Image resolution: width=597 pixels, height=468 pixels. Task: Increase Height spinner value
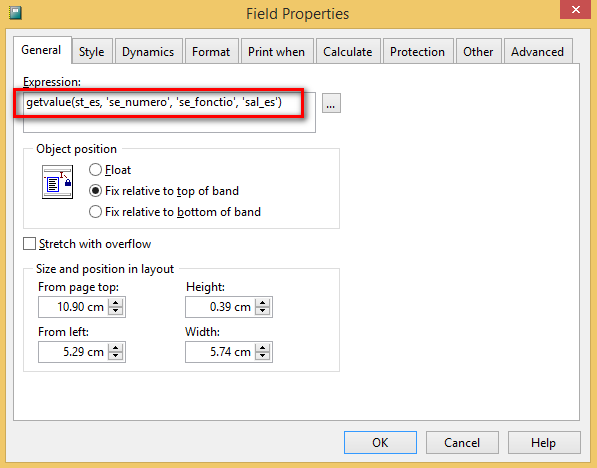pos(263,303)
